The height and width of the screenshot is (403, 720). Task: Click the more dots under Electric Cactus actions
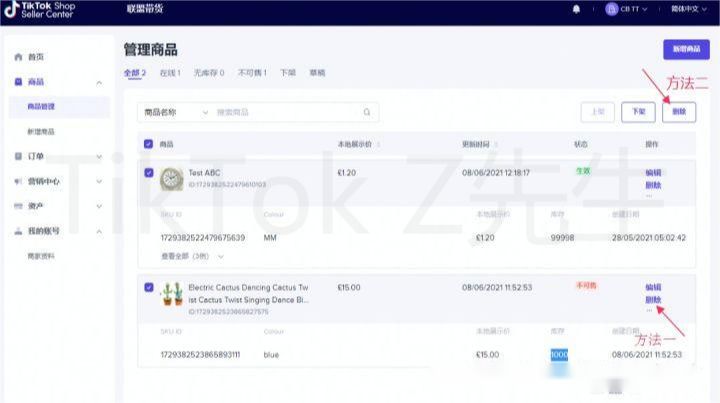point(649,310)
